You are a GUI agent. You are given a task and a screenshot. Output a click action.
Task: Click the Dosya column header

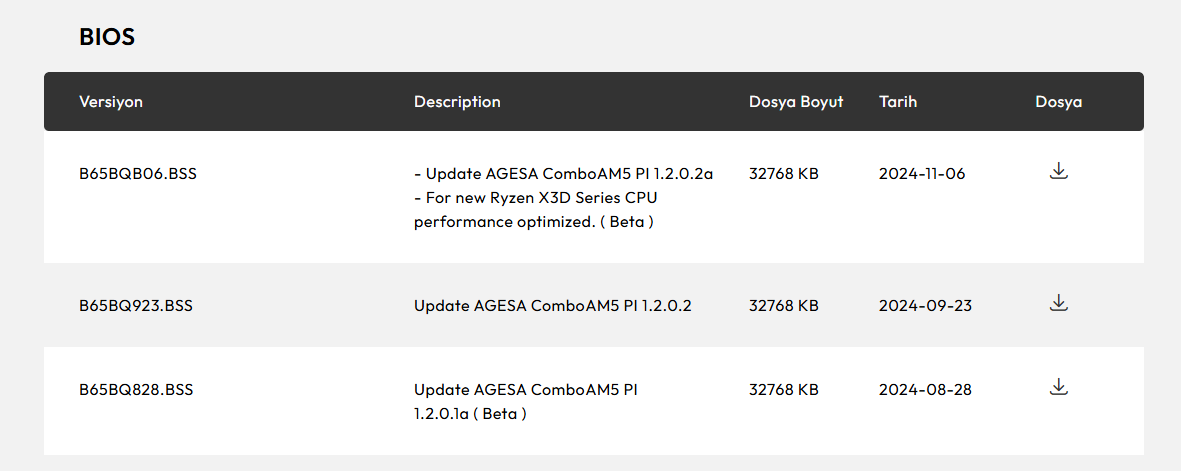coord(1059,102)
